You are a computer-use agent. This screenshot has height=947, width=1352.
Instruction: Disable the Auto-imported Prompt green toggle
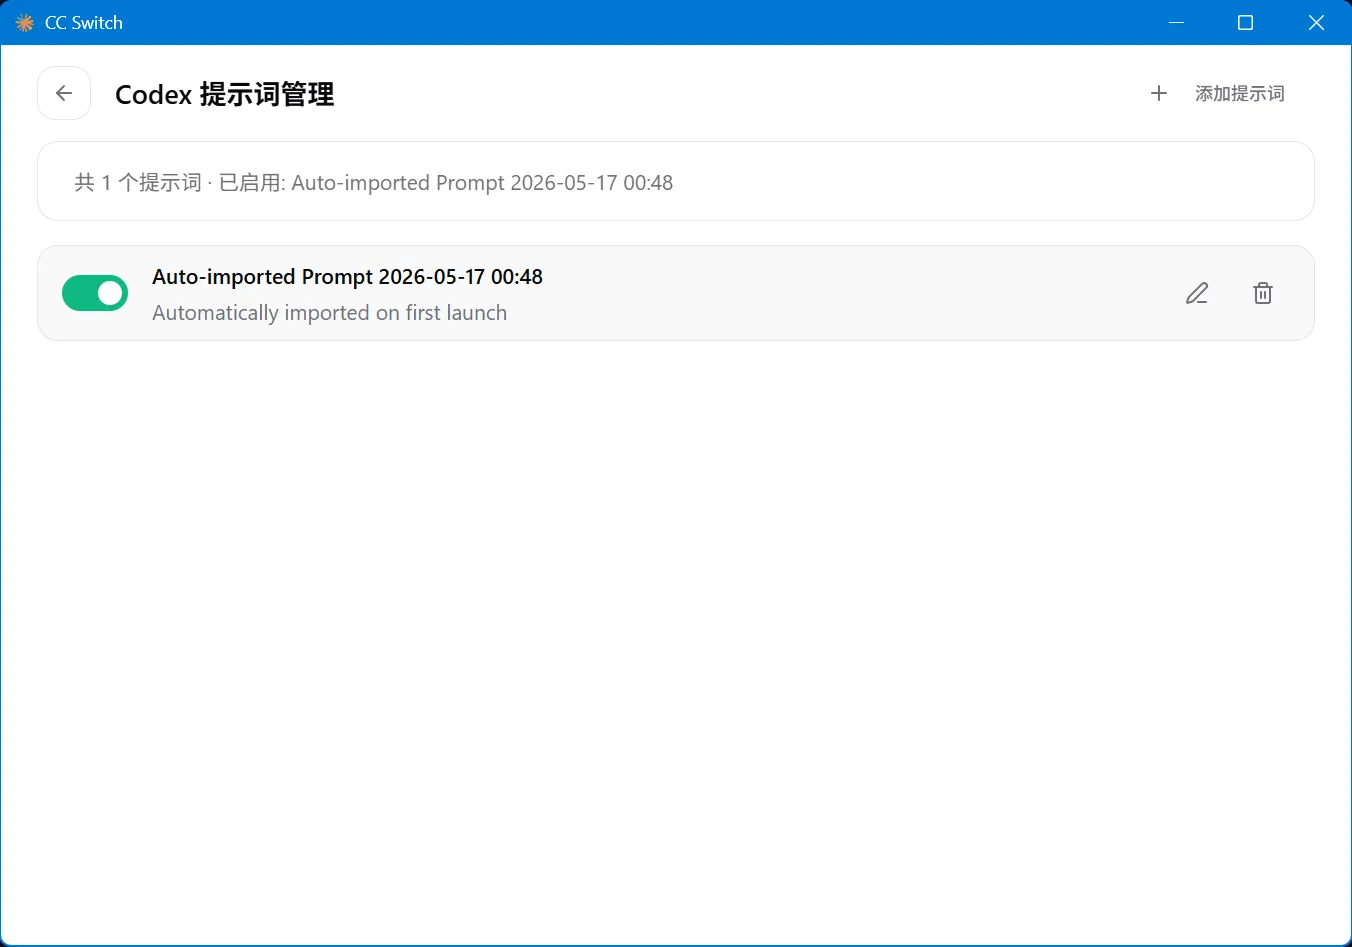95,293
